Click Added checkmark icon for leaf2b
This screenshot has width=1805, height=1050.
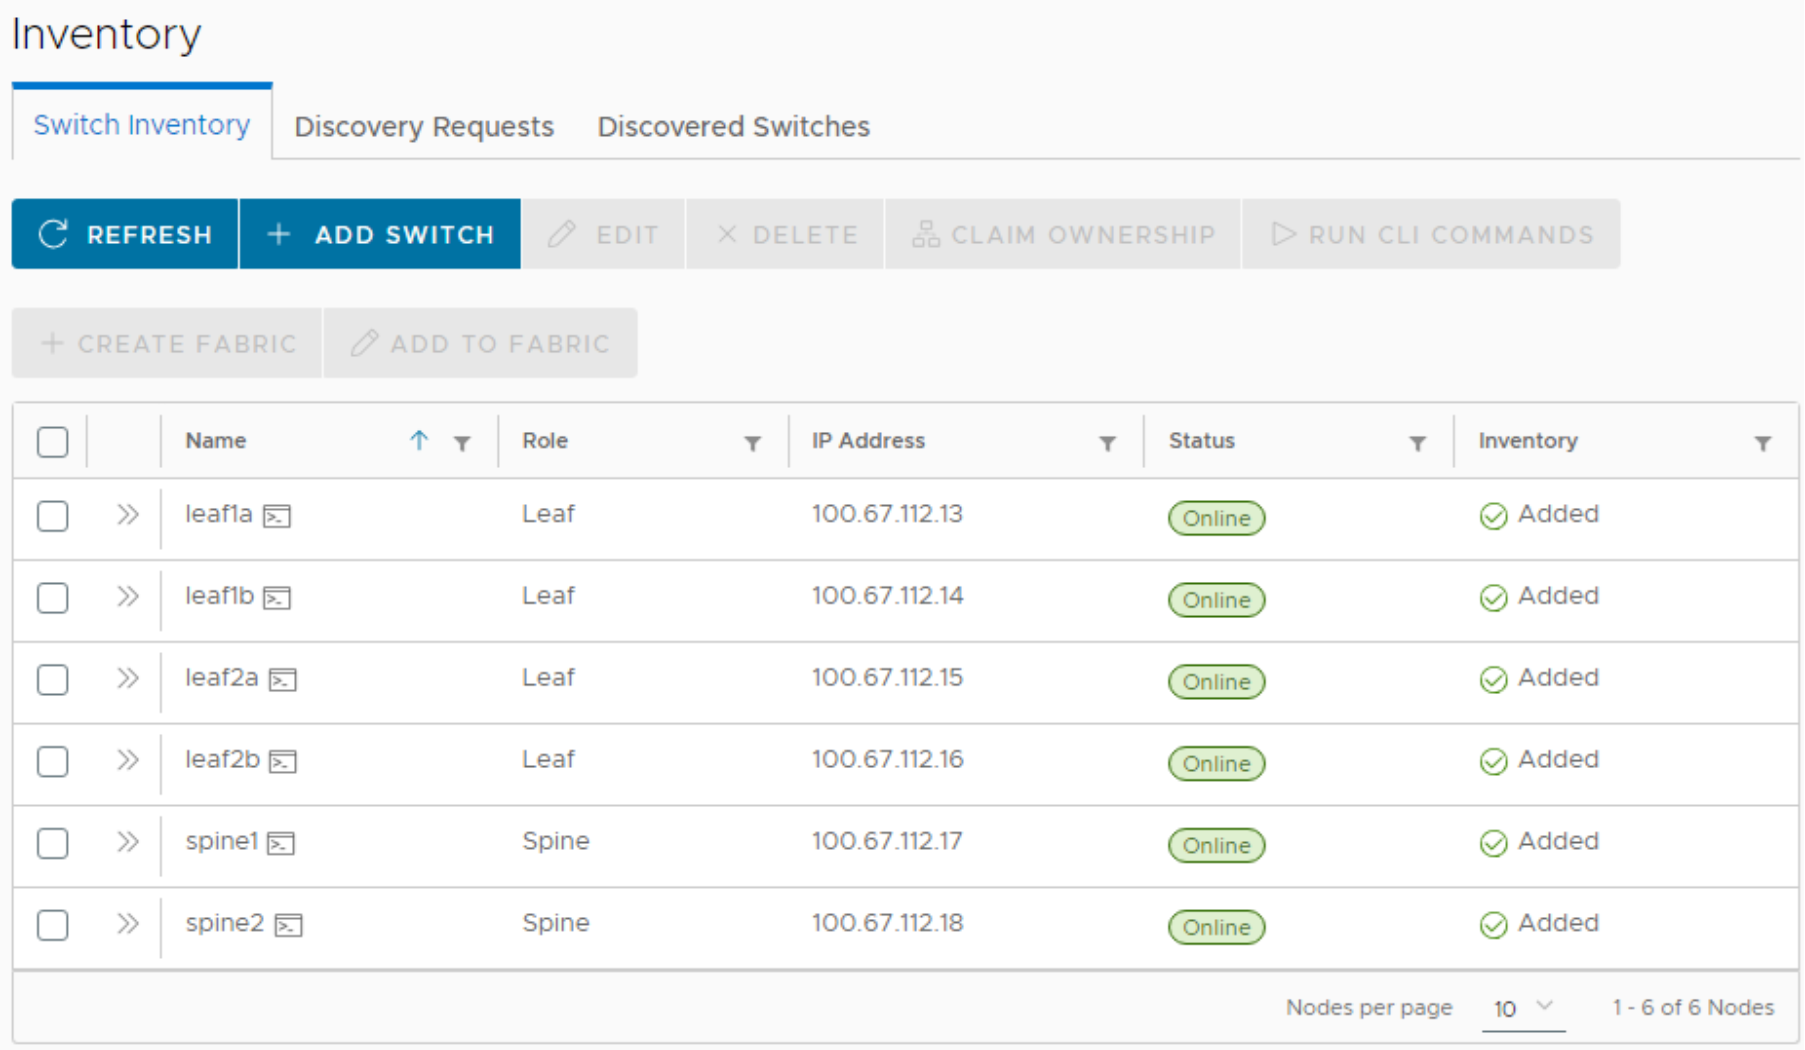[1493, 762]
